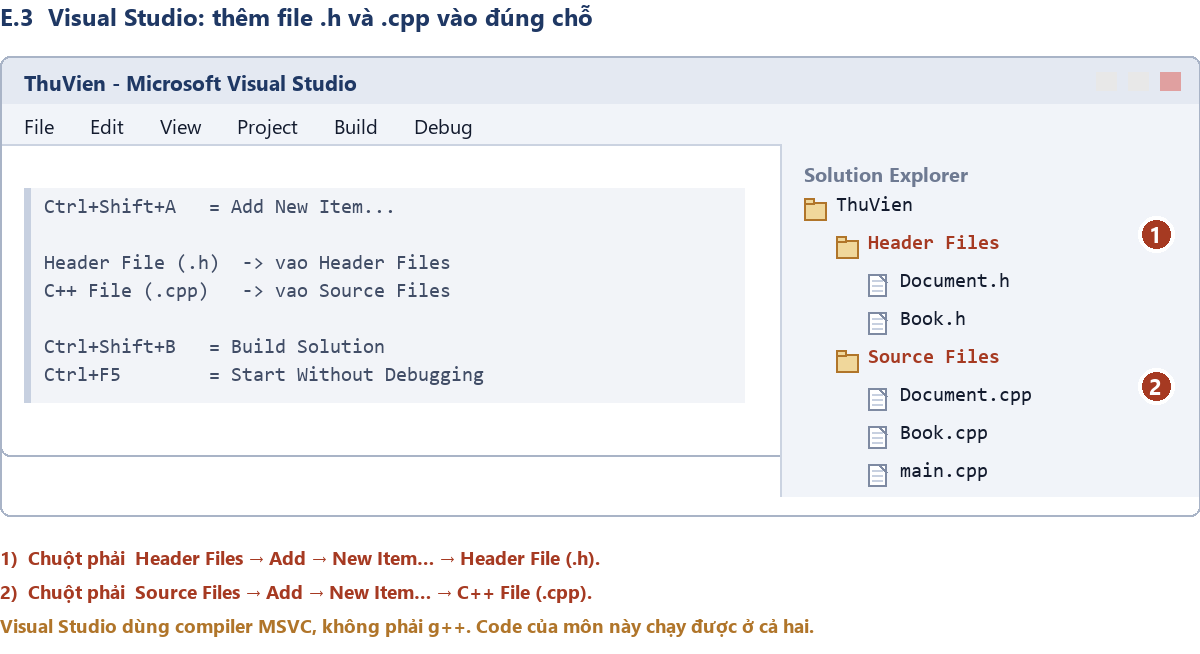Open the Debug menu
The height and width of the screenshot is (654, 1200).
(443, 127)
